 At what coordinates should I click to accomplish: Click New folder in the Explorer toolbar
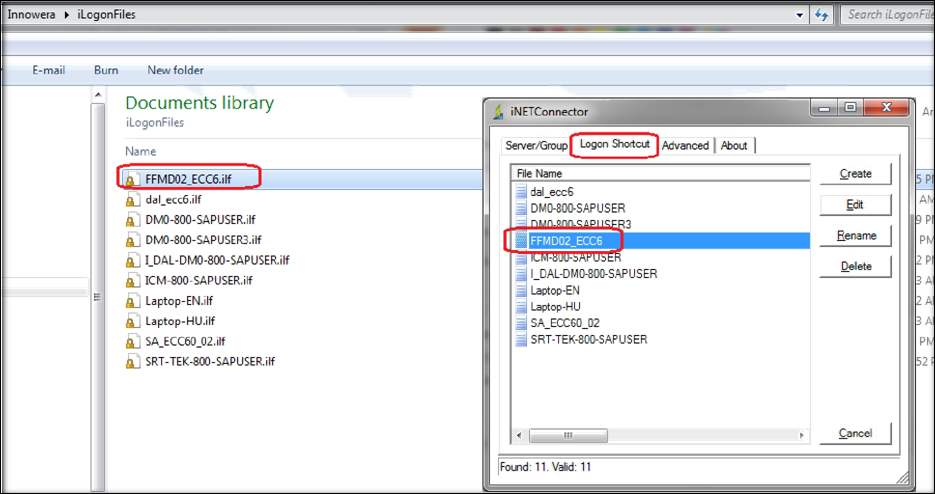tap(175, 70)
